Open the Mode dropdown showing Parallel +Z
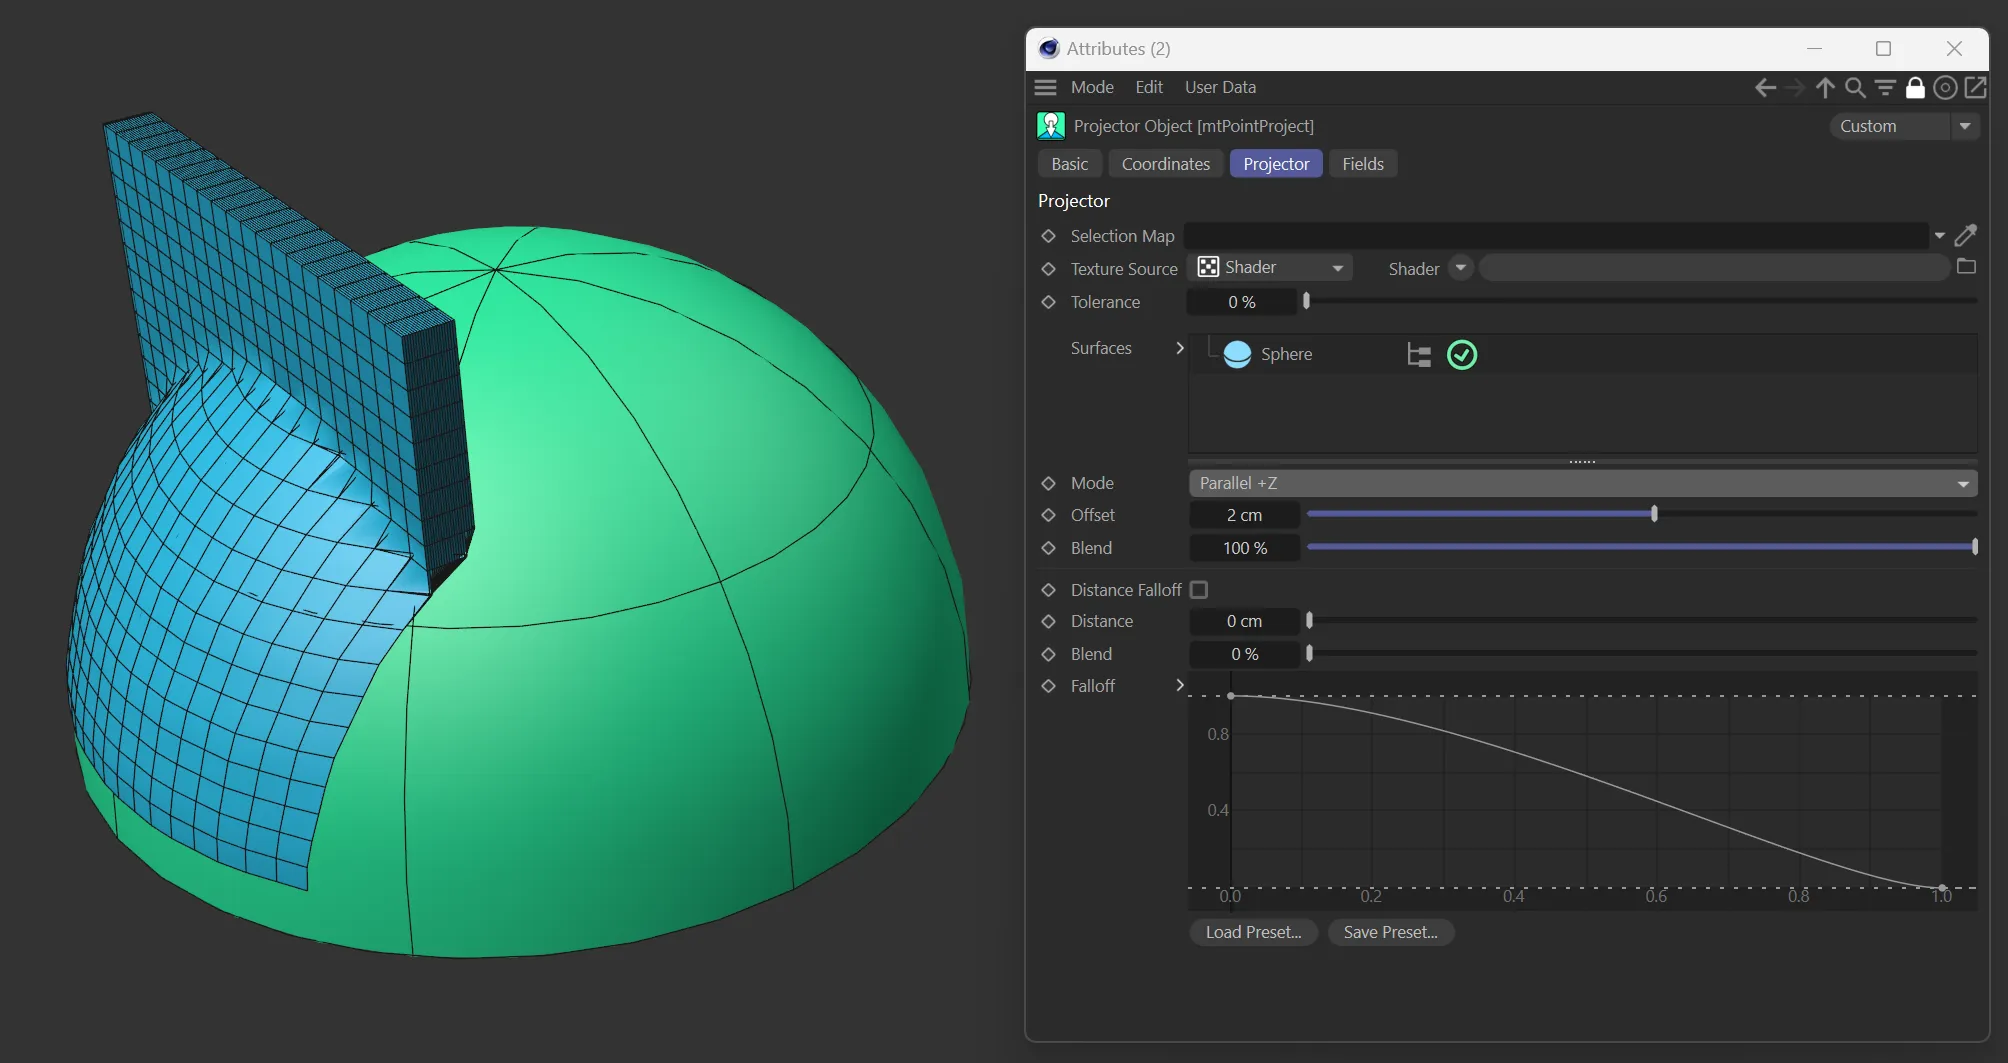The height and width of the screenshot is (1063, 2008). (1582, 483)
